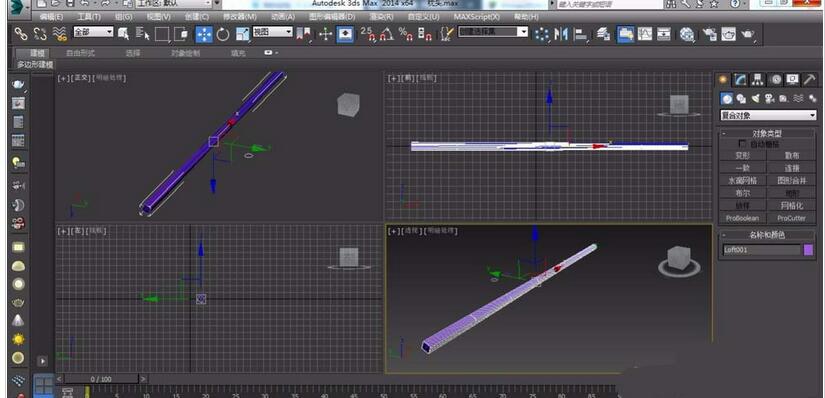825x398 pixels.
Task: Open the MAXScript(X) menu
Action: point(477,17)
